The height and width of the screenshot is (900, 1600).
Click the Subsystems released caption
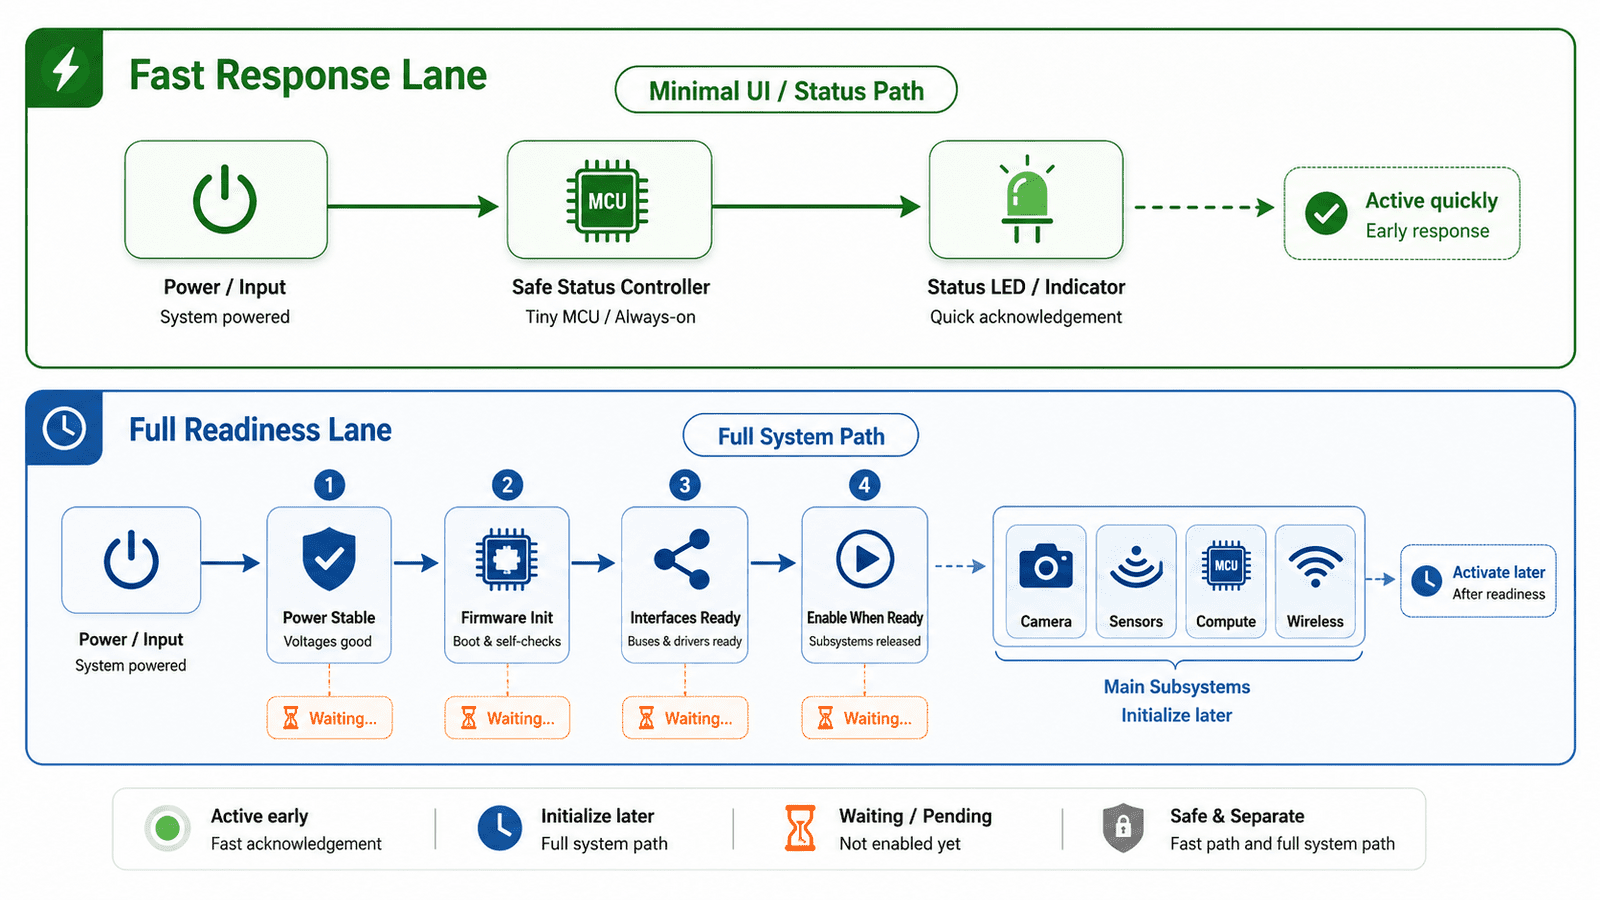click(x=865, y=642)
